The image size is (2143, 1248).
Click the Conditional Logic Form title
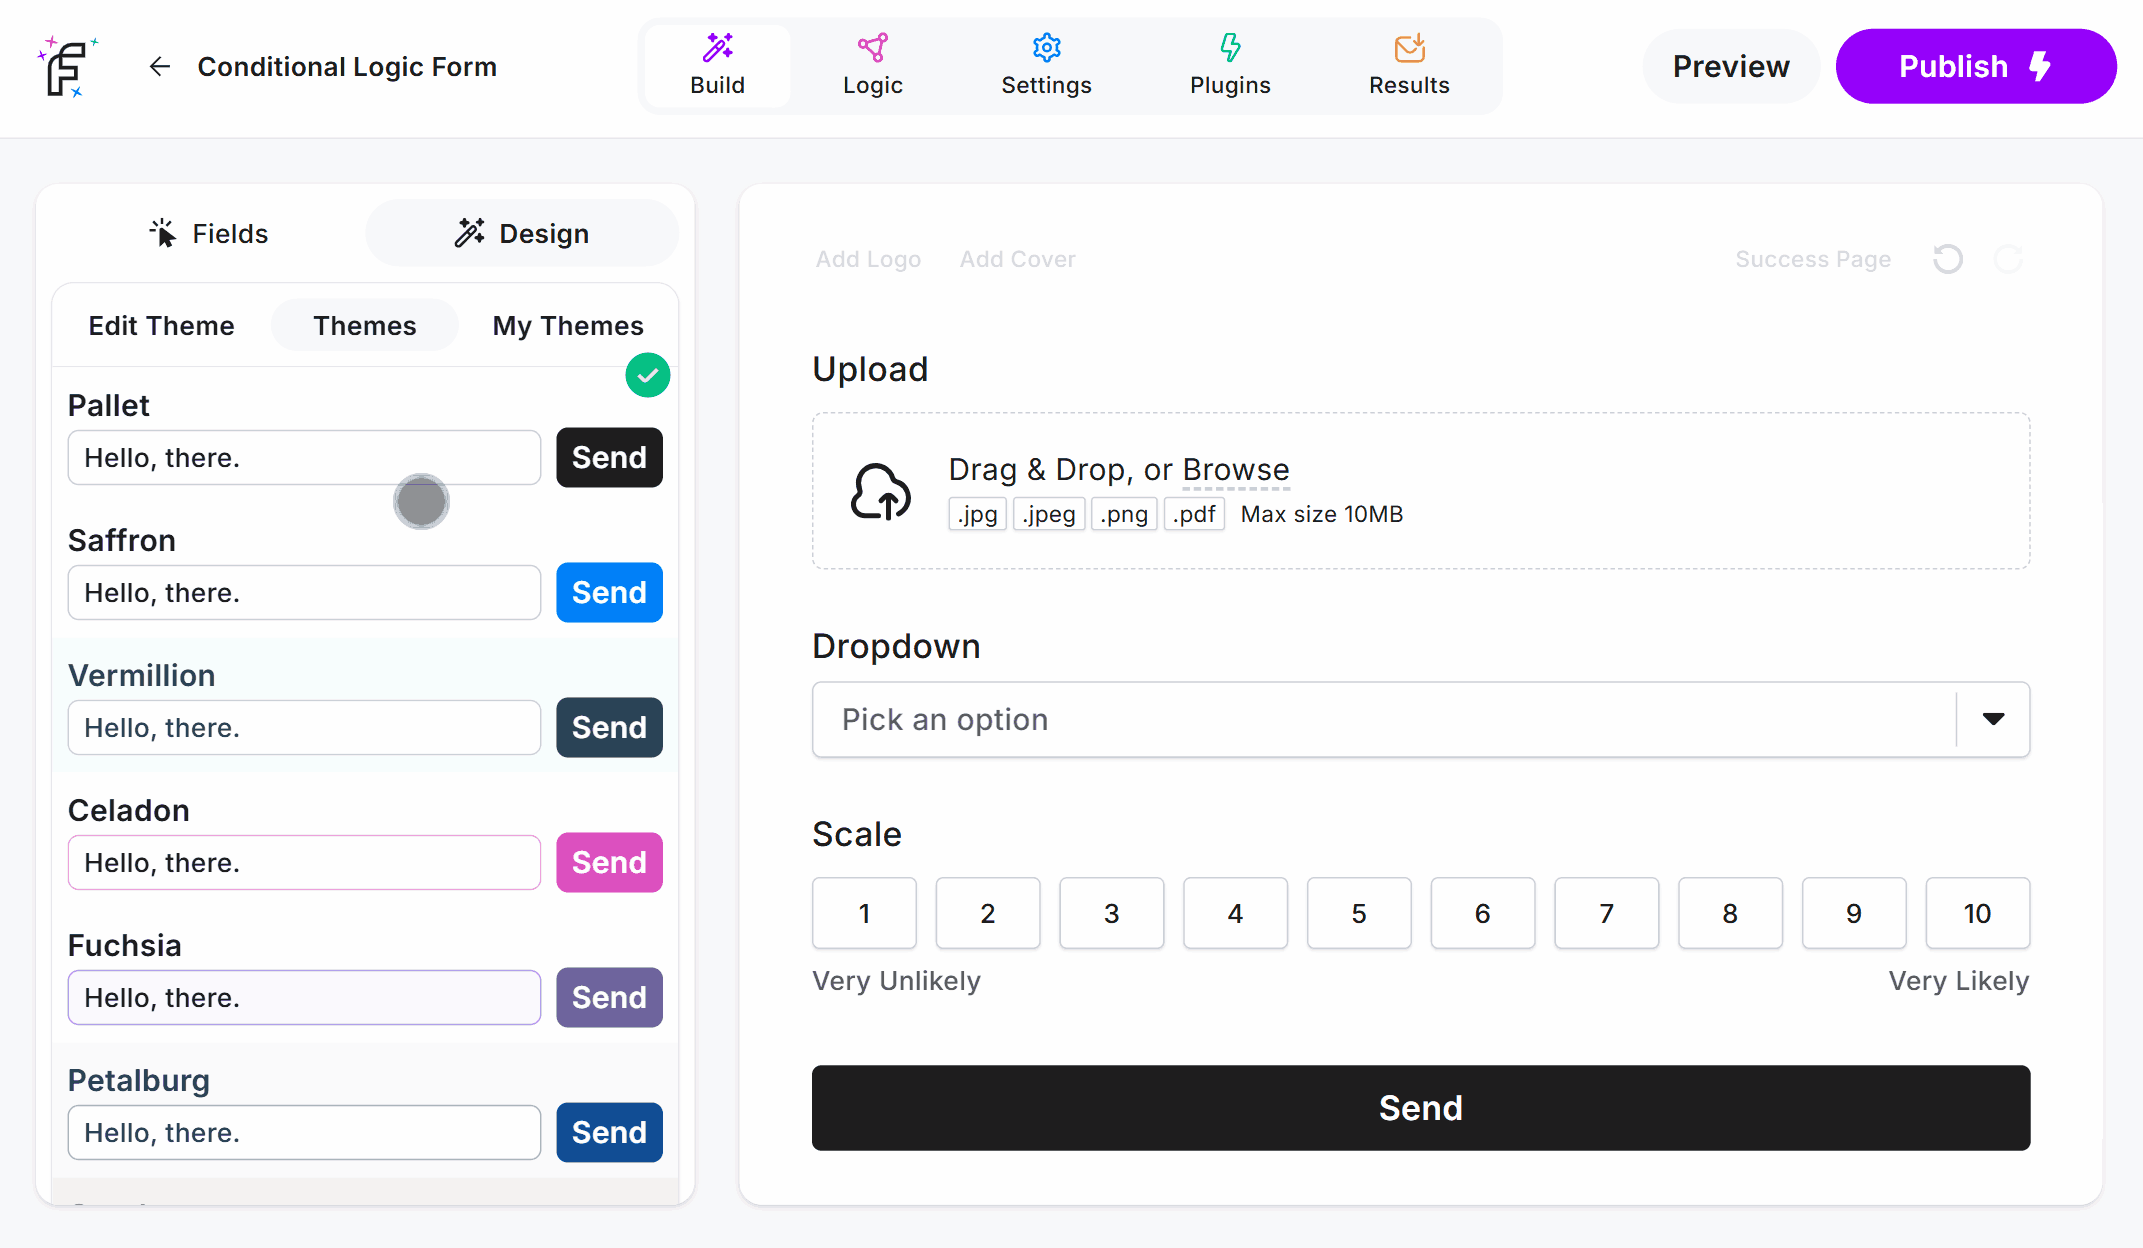pyautogui.click(x=347, y=67)
